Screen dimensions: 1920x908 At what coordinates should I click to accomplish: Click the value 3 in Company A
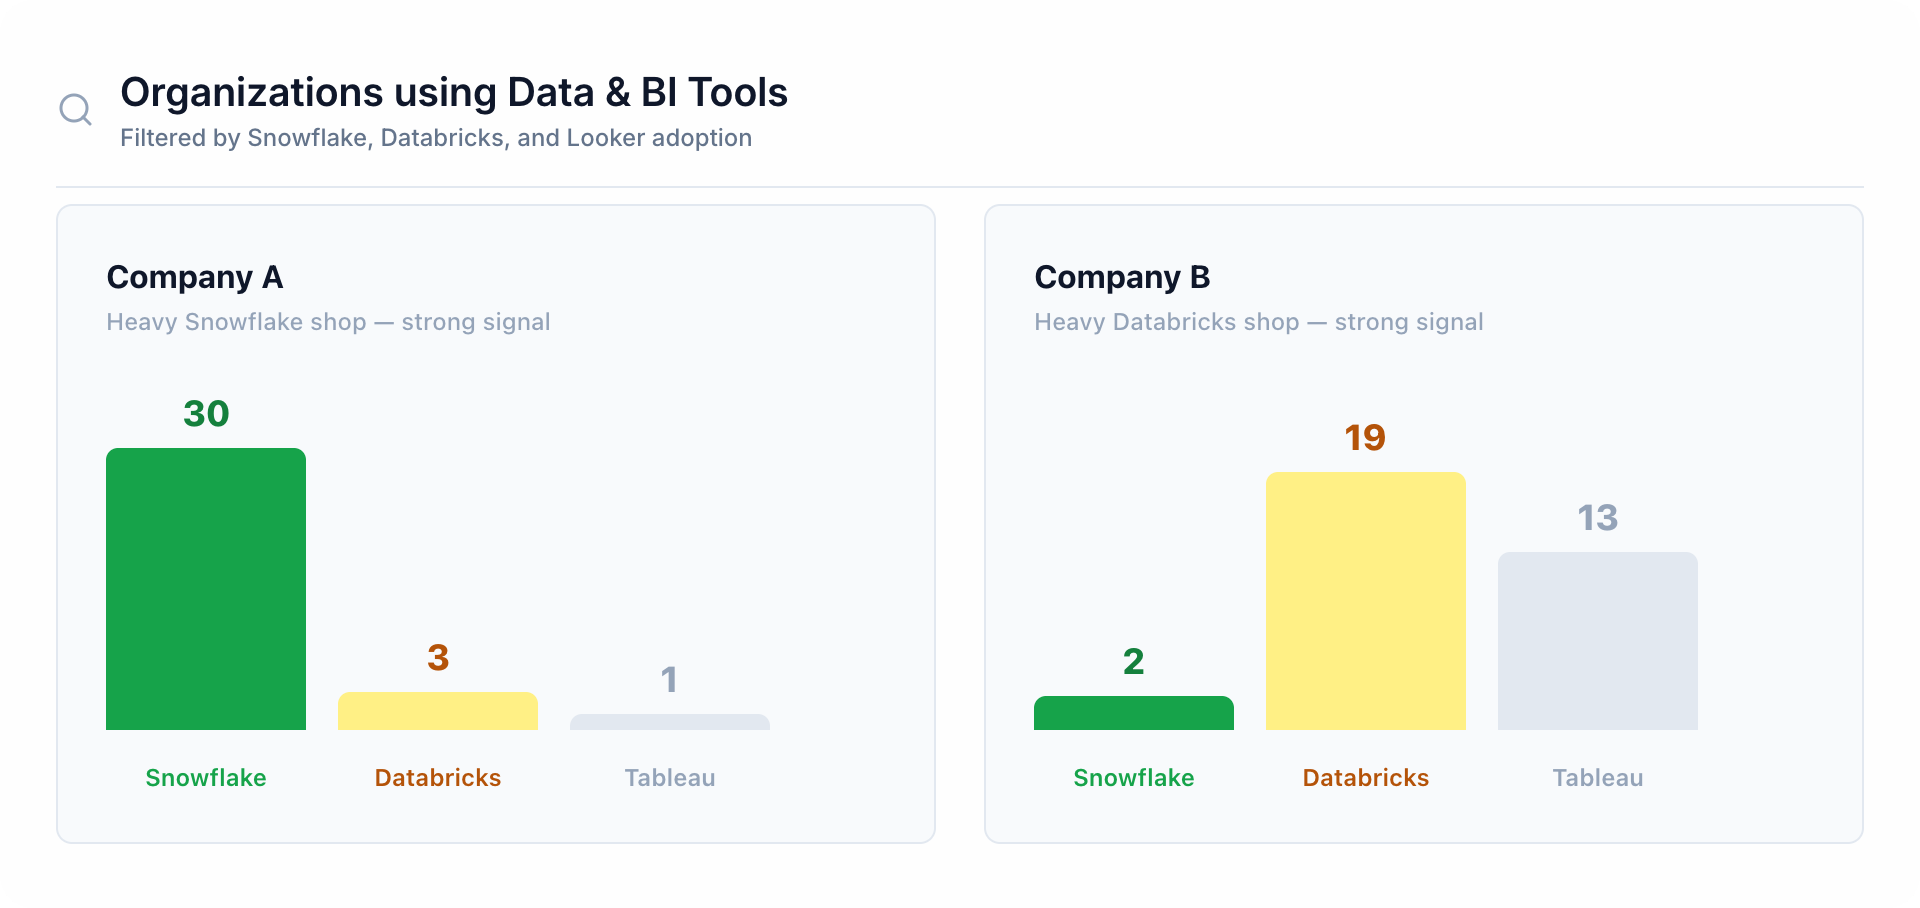[x=438, y=658]
